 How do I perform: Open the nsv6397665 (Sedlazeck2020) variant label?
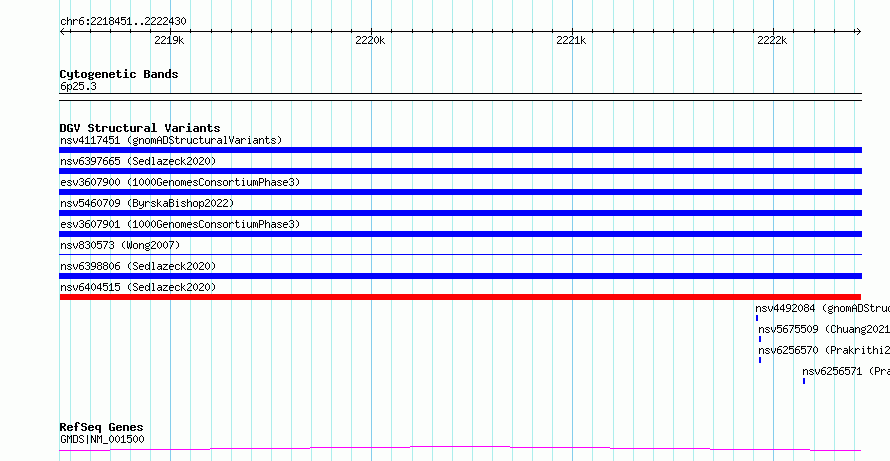138,161
